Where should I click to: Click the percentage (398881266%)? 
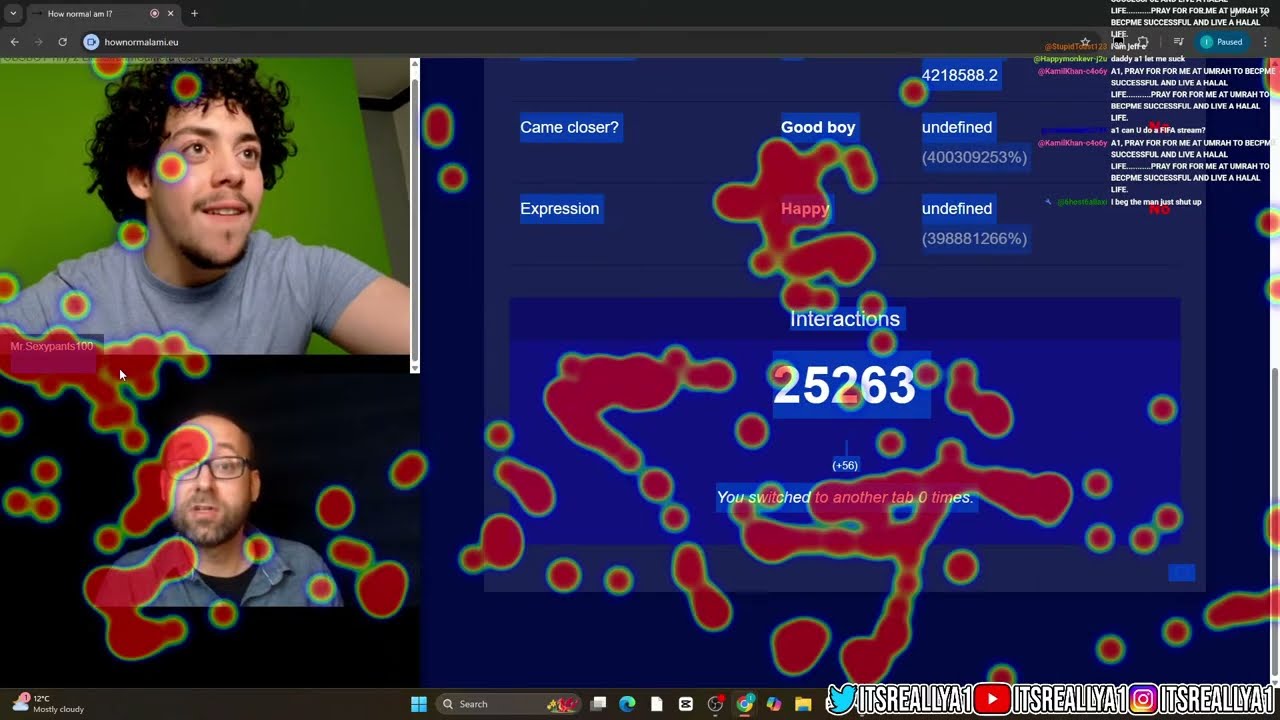[x=974, y=238]
